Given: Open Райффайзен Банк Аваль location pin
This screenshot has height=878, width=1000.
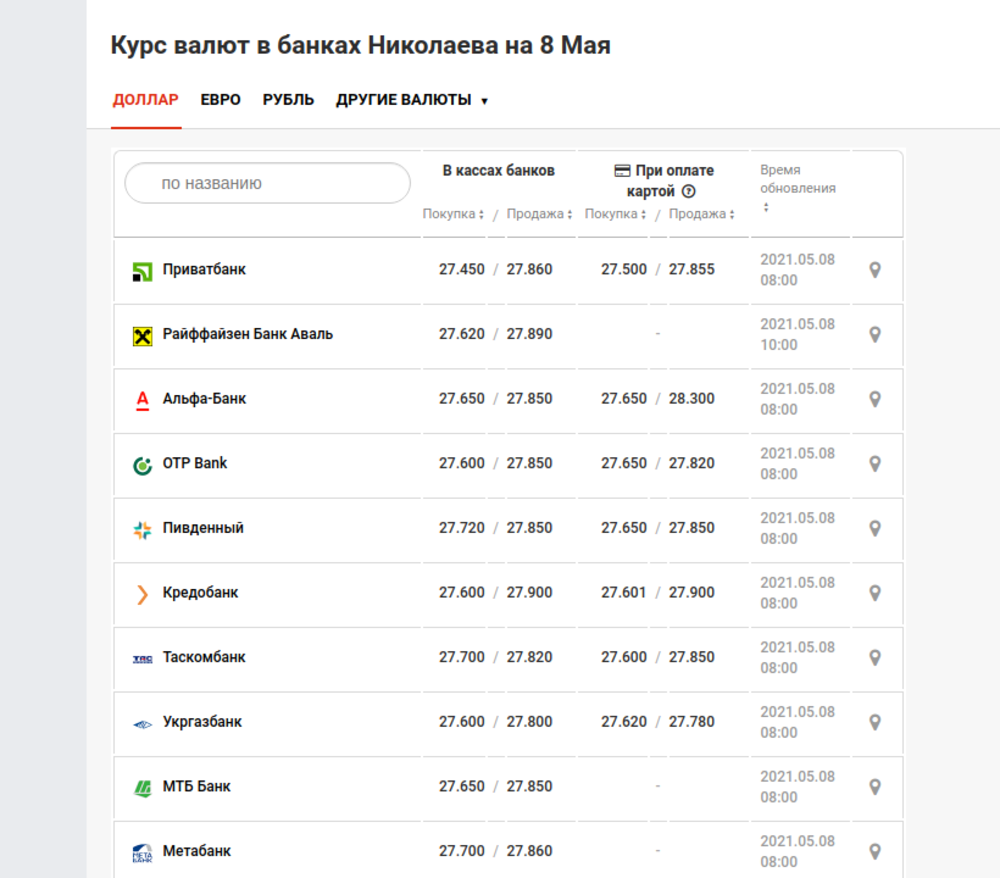Looking at the screenshot, I should (875, 334).
